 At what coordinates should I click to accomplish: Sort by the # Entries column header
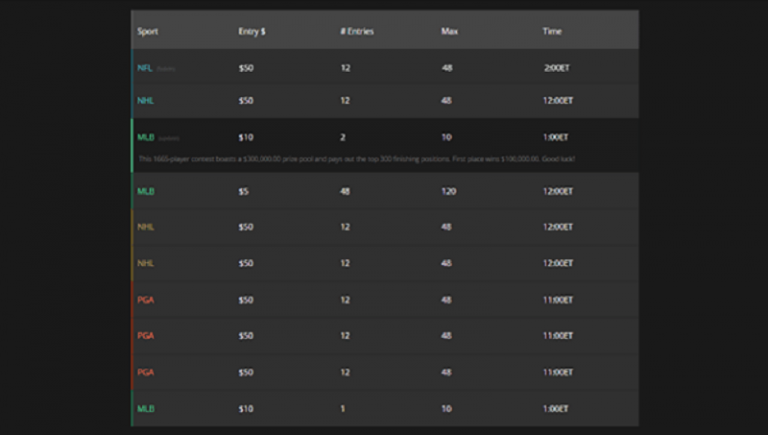click(357, 31)
